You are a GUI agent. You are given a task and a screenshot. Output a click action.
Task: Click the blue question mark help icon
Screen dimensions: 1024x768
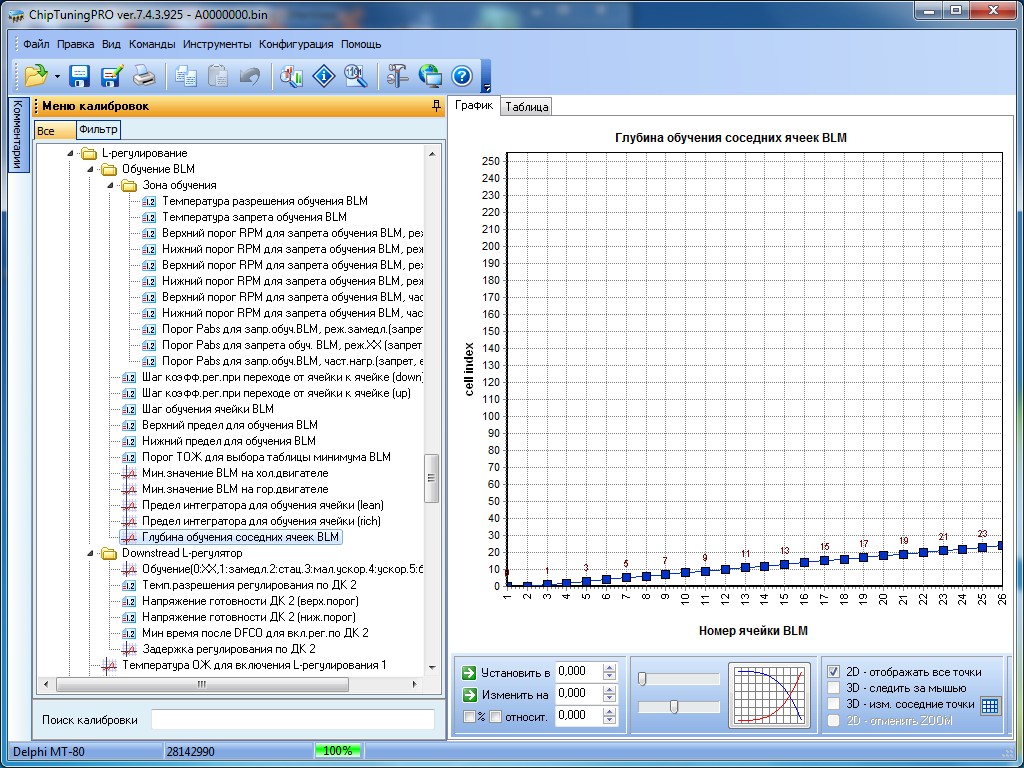[461, 76]
